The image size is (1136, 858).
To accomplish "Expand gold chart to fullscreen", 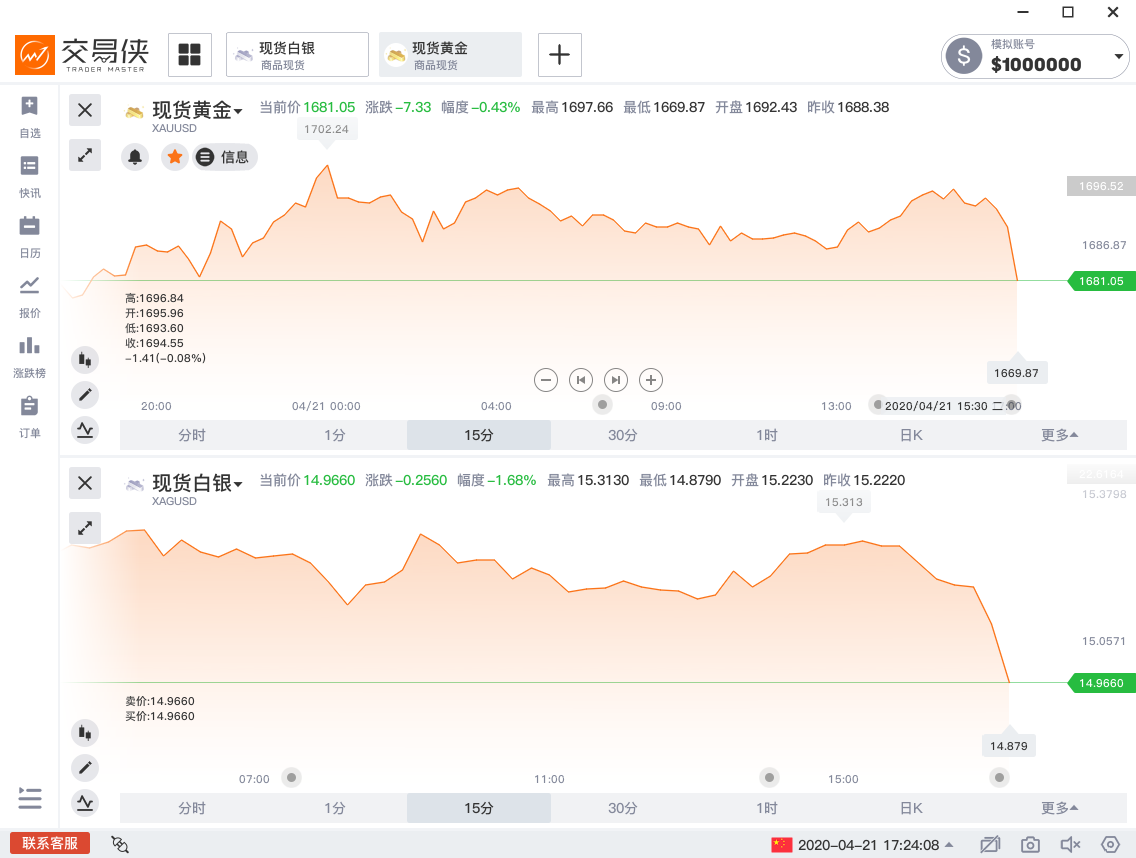I will point(85,154).
